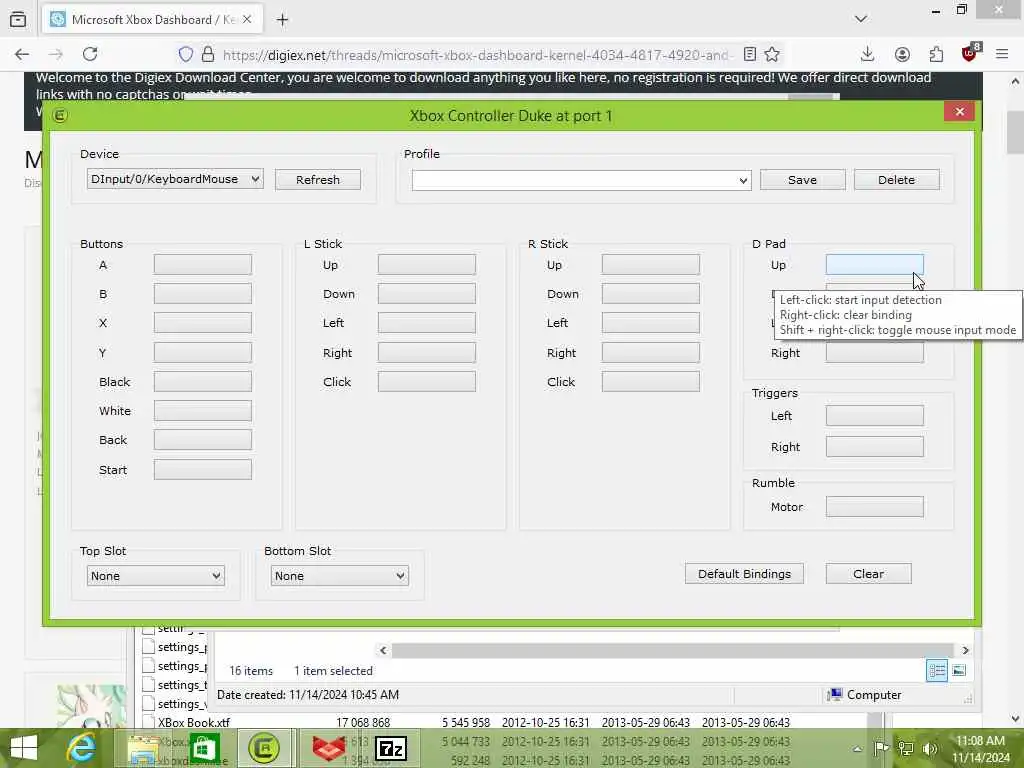
Task: Open the browser Downloads panel
Action: click(867, 54)
